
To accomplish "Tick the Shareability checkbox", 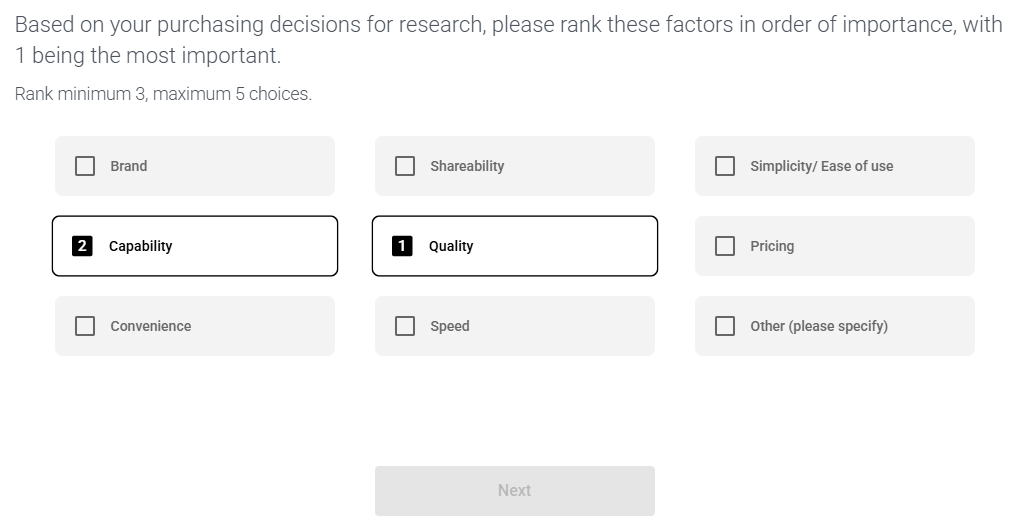I will tap(405, 166).
